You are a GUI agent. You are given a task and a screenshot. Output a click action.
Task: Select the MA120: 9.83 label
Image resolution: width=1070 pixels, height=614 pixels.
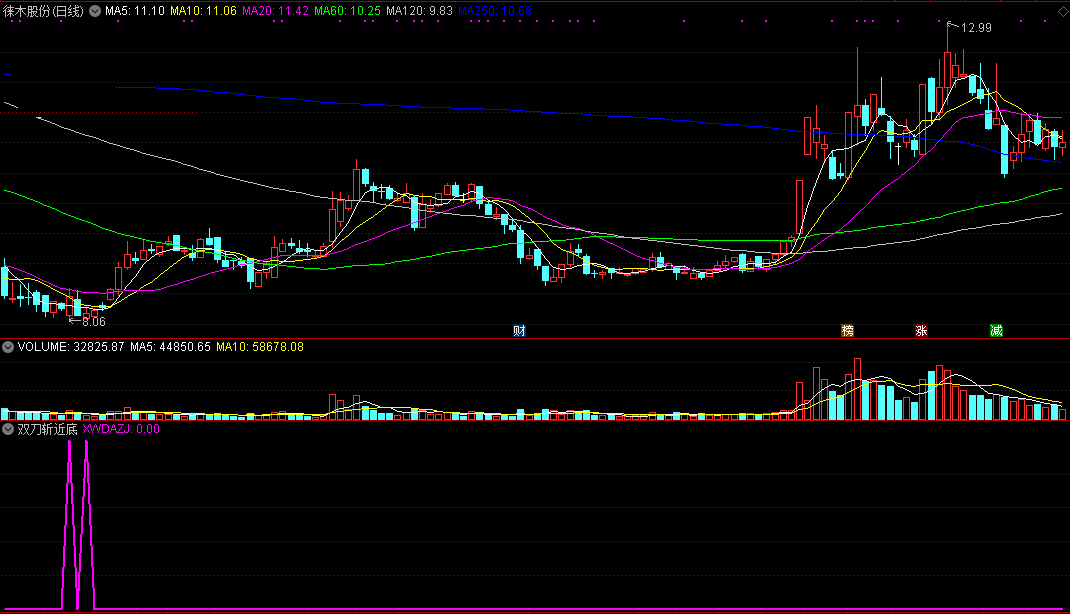(x=419, y=11)
